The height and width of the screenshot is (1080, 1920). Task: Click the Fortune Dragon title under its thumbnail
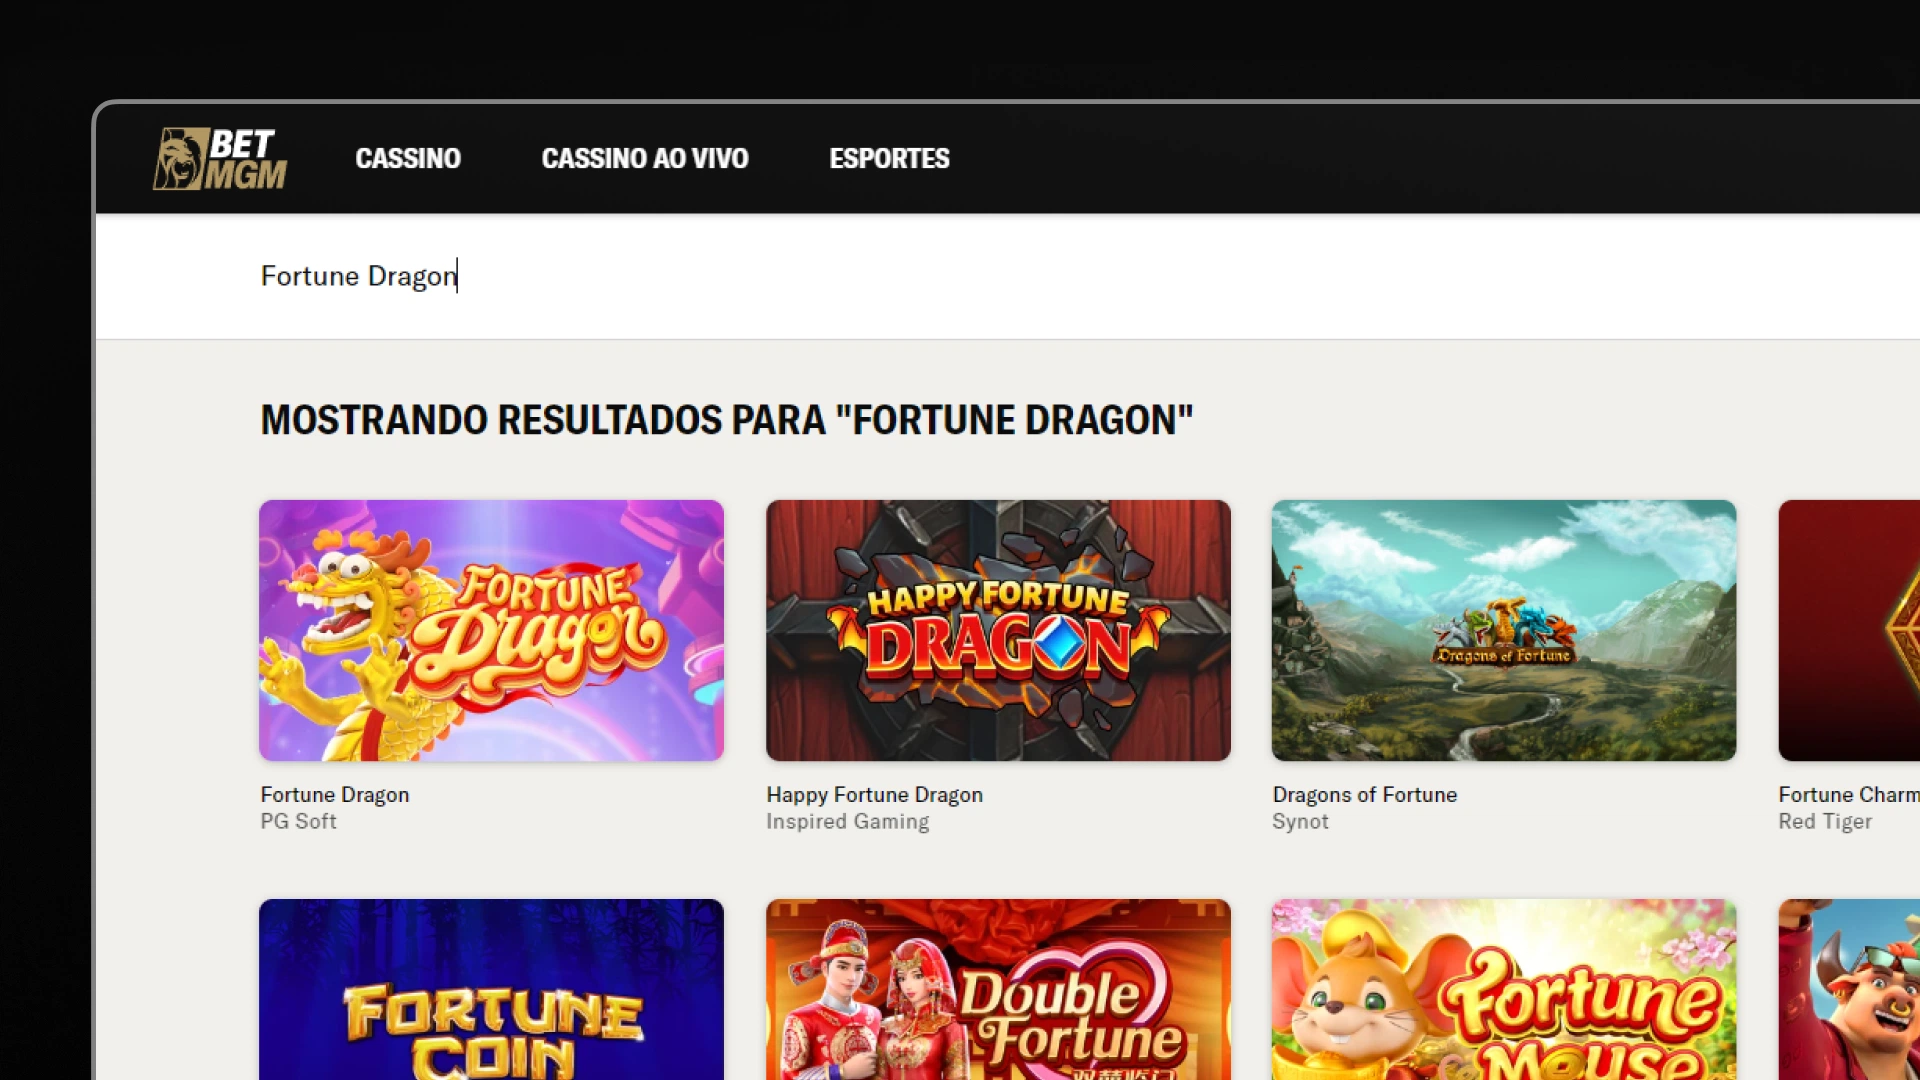pos(335,795)
